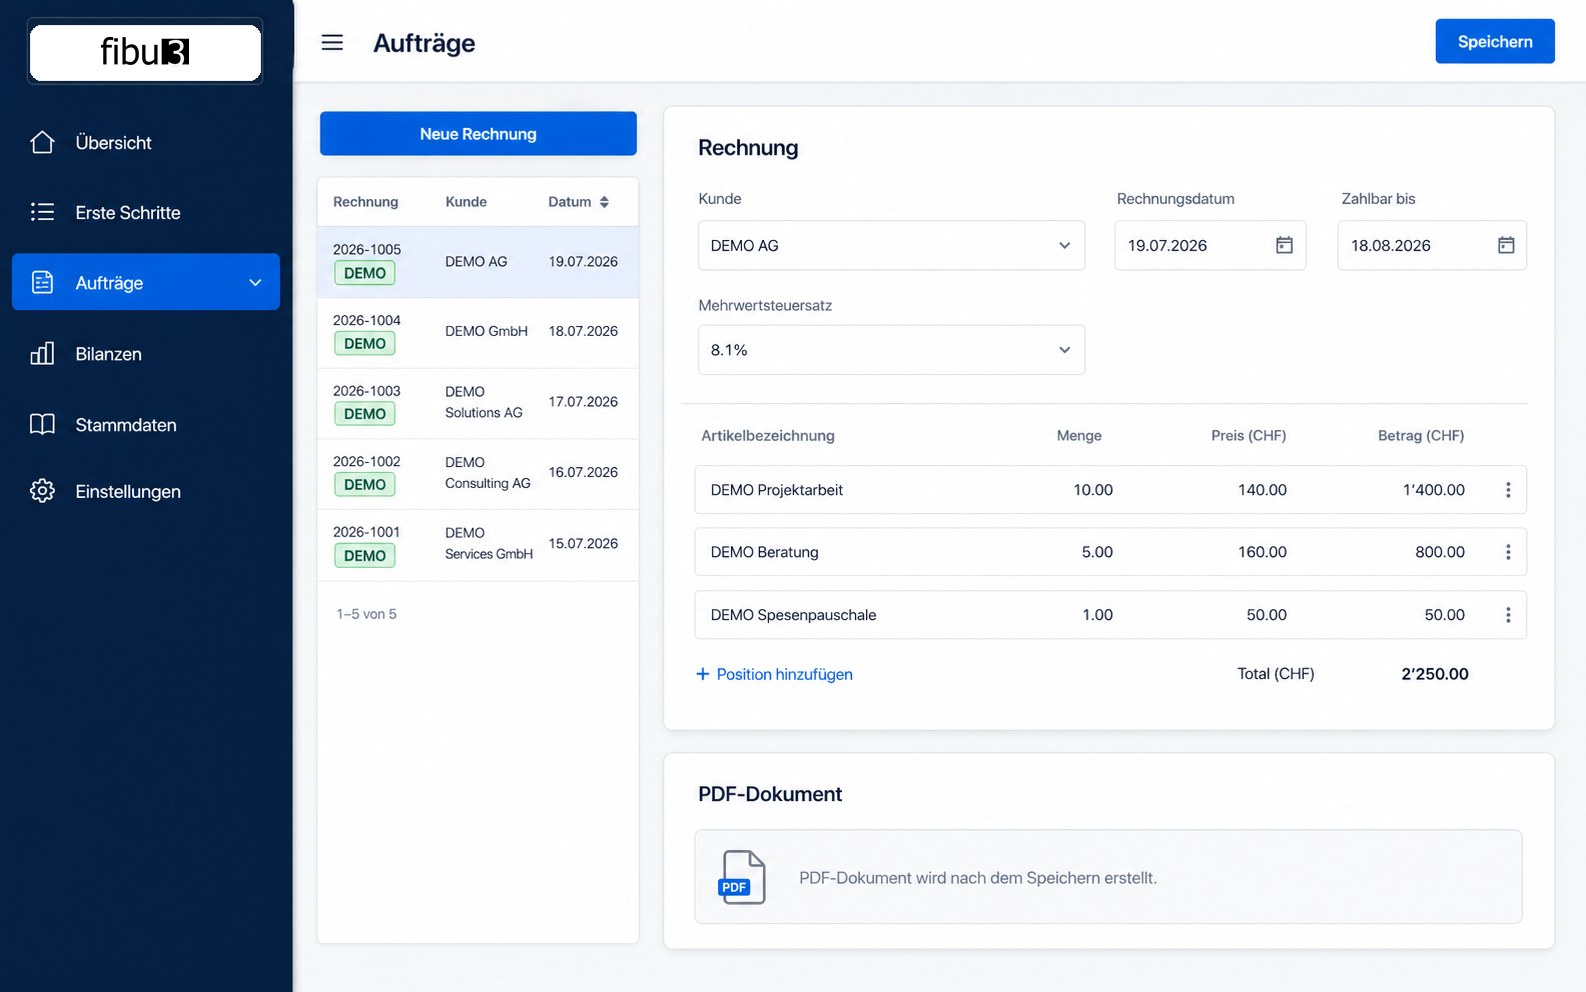
Task: Create invoice with Neue Rechnung button
Action: [x=478, y=134]
